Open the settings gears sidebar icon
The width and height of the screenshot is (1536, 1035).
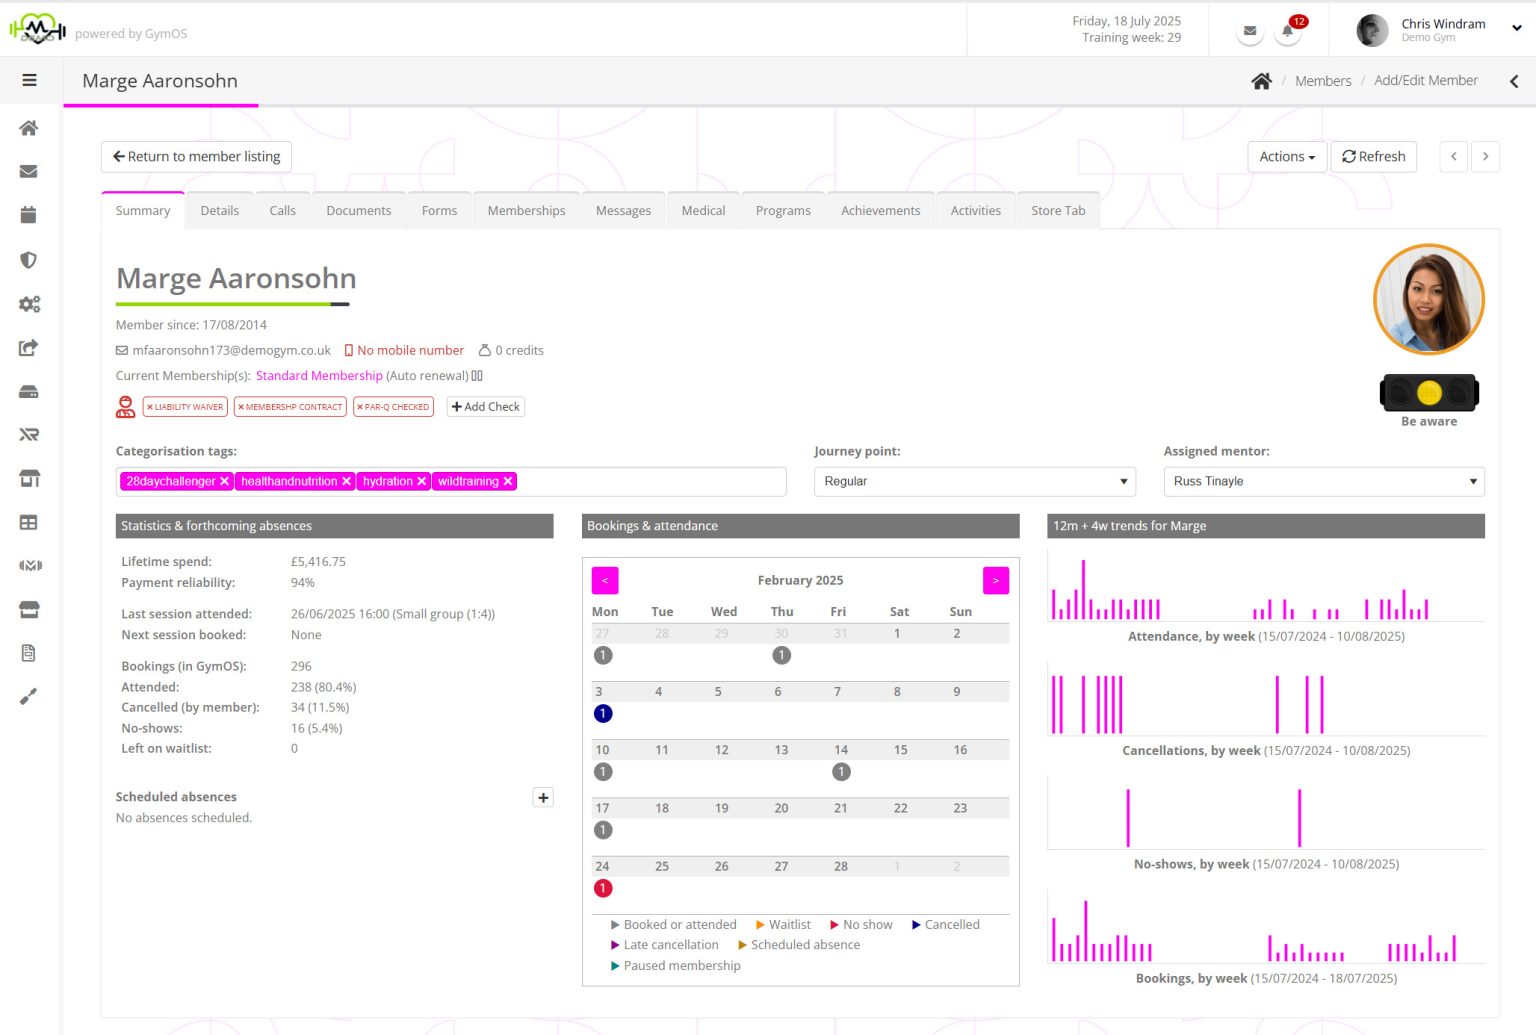(29, 304)
